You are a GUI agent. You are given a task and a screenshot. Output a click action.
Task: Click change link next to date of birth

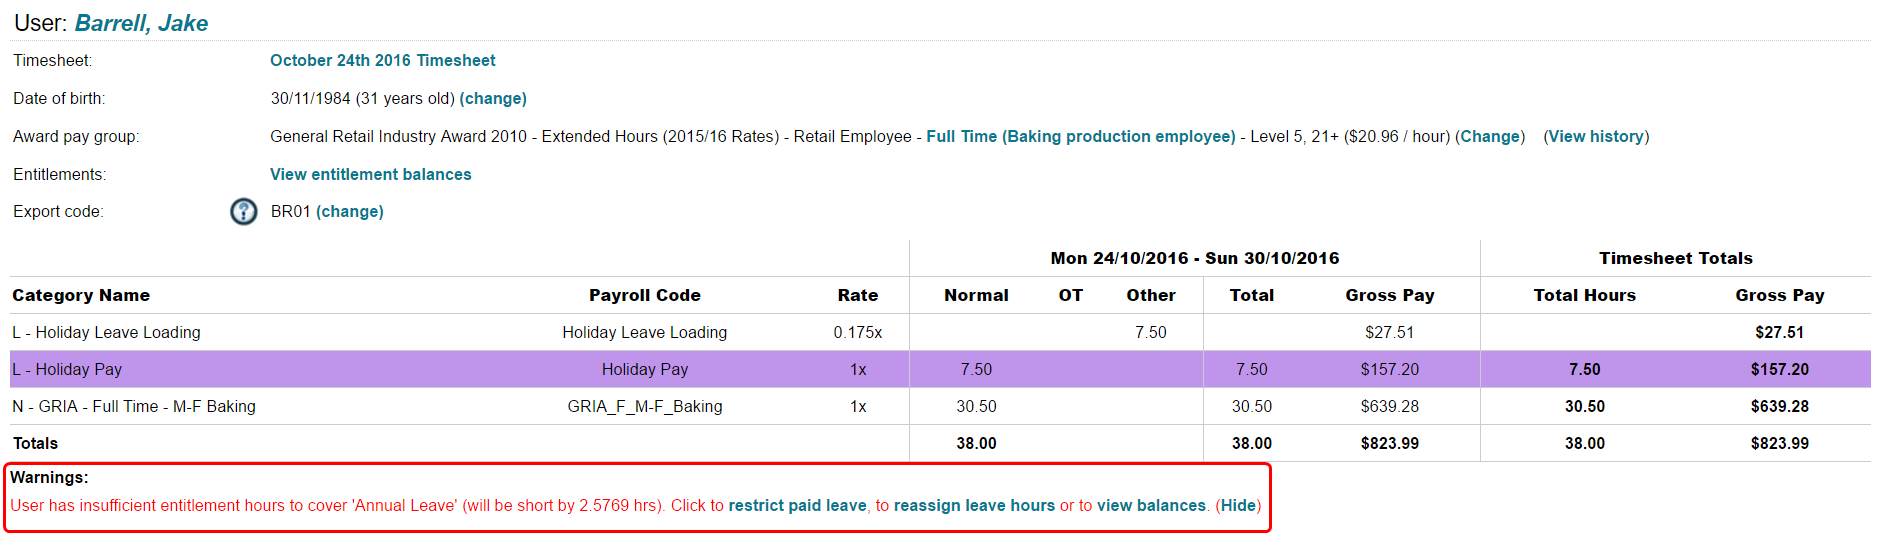(493, 99)
